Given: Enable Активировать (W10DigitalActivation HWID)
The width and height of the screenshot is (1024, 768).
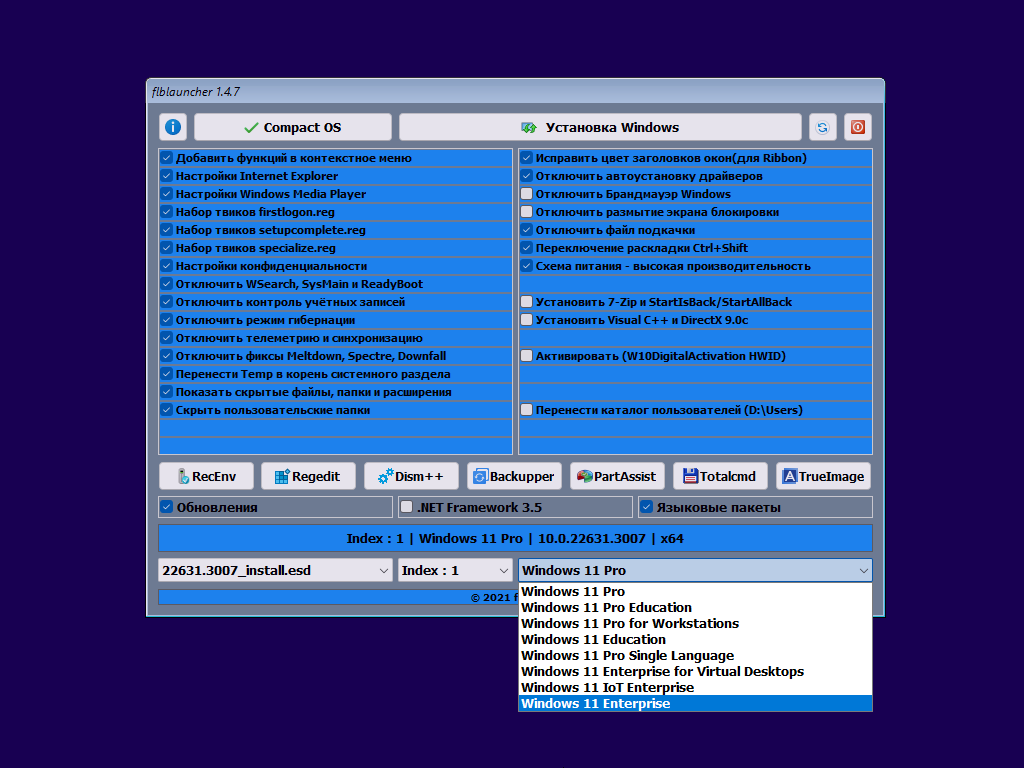Looking at the screenshot, I should click(x=527, y=355).
